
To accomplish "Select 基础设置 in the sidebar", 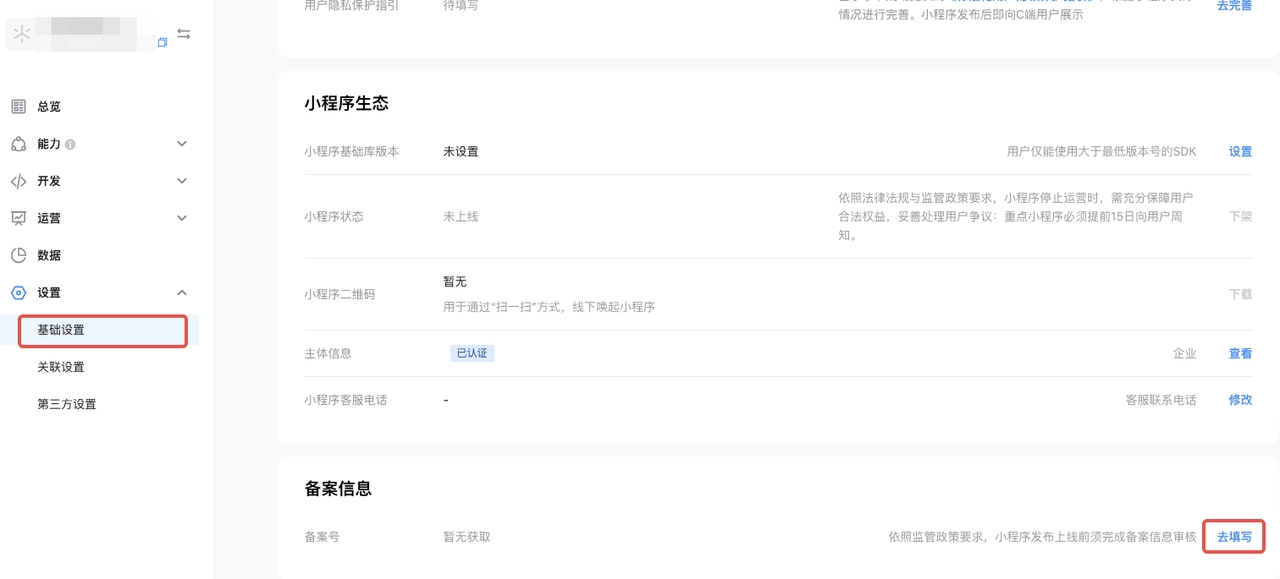I will click(61, 330).
